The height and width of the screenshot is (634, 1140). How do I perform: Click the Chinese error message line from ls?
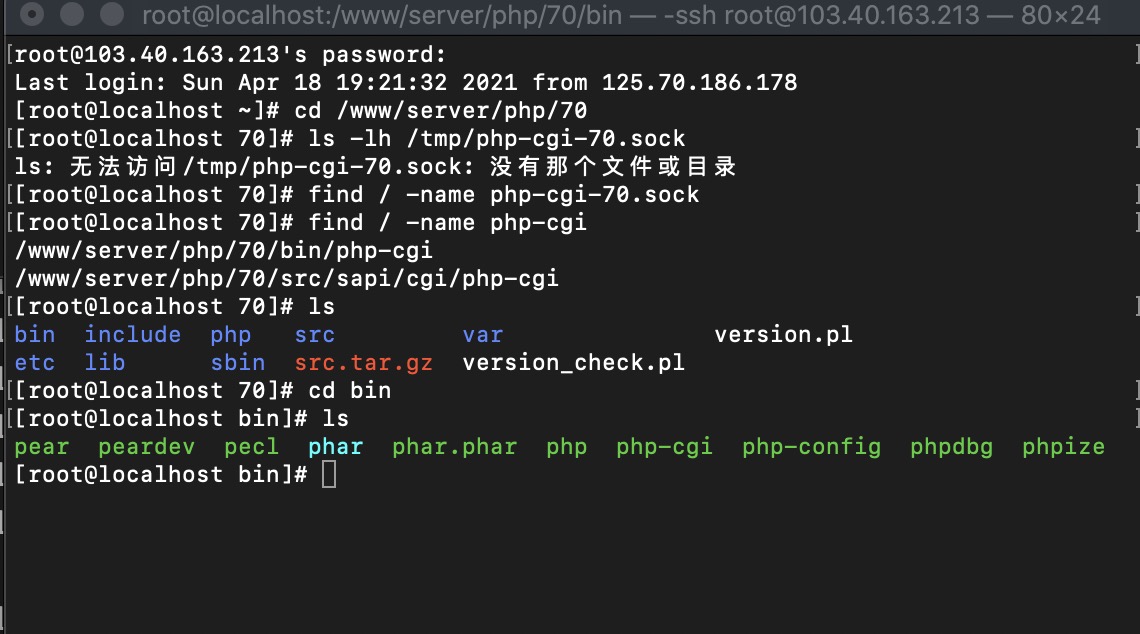(x=375, y=166)
